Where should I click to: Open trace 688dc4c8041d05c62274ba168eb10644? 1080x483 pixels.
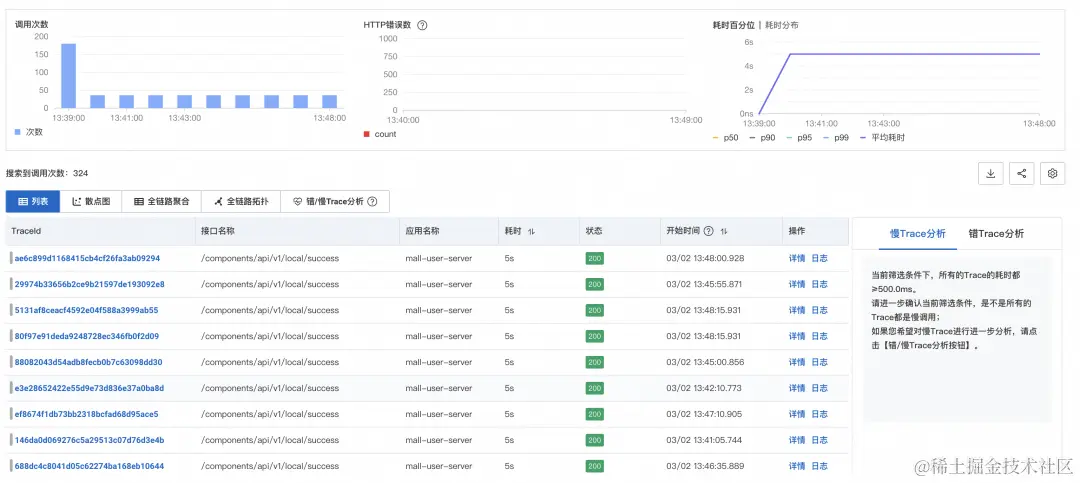point(90,466)
